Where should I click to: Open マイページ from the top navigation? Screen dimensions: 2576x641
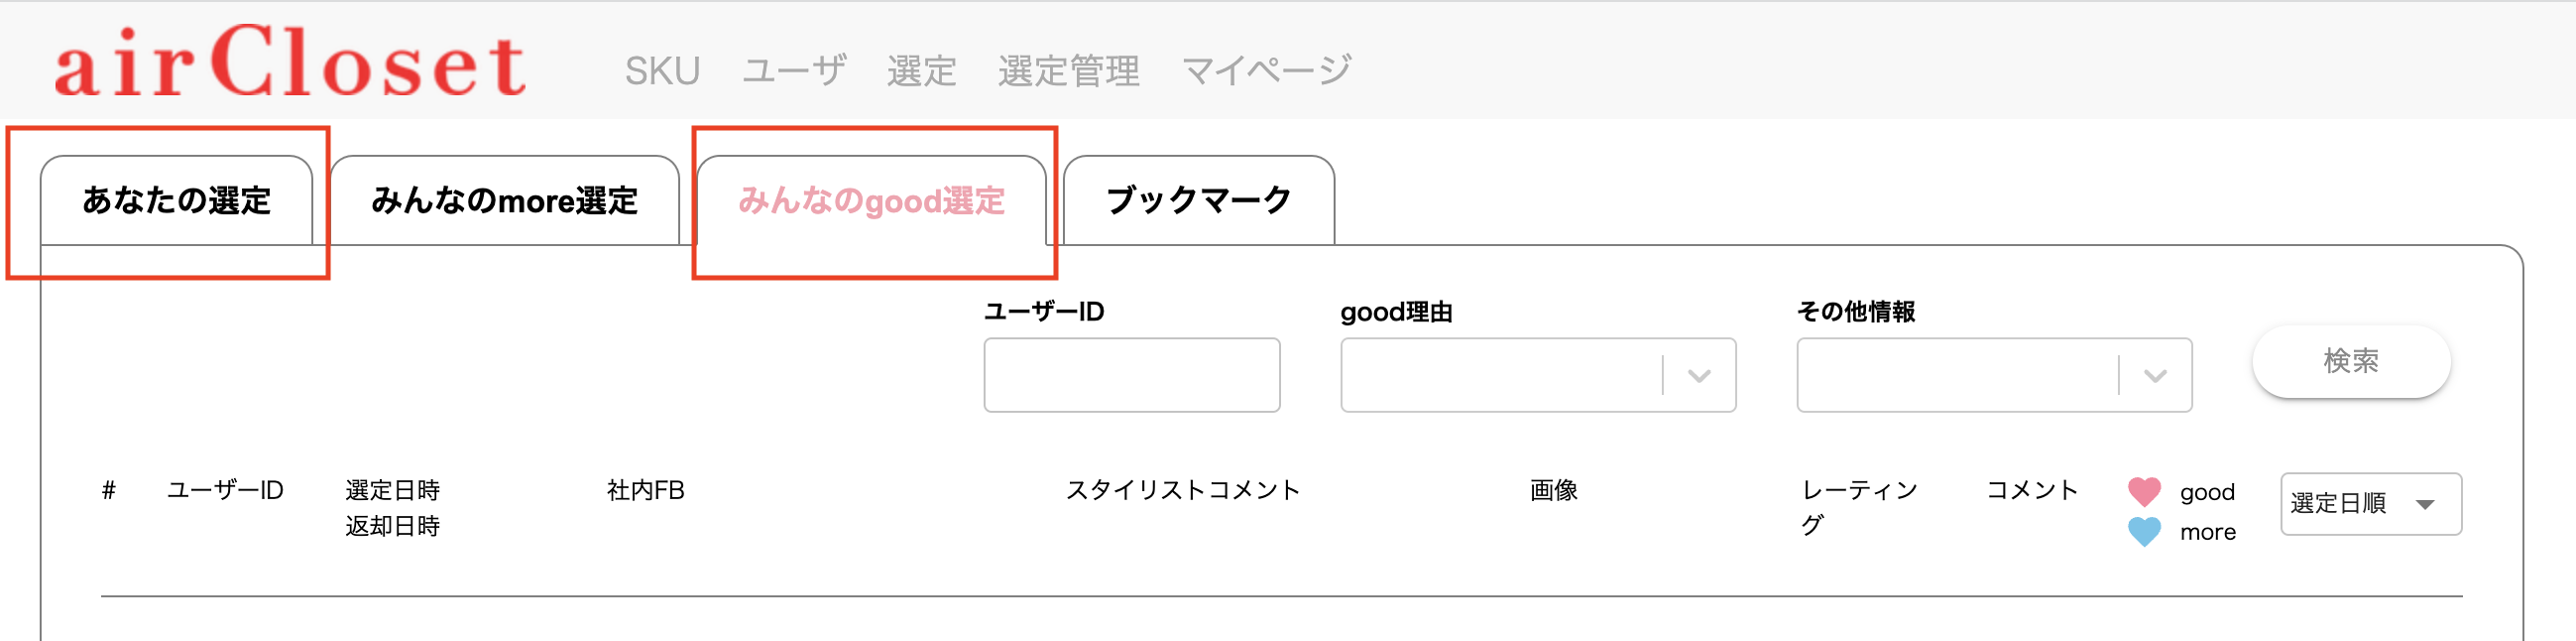1266,71
